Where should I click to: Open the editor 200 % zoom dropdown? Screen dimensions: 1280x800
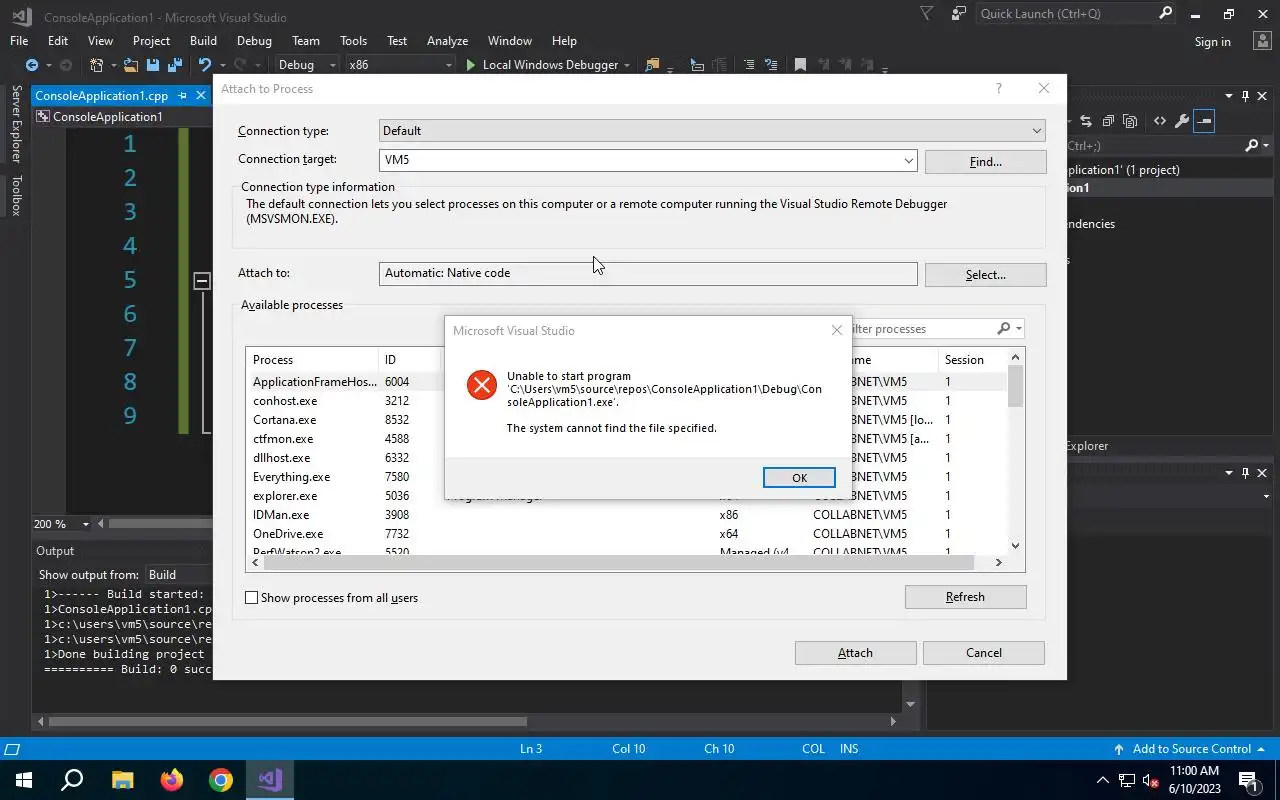pyautogui.click(x=85, y=524)
